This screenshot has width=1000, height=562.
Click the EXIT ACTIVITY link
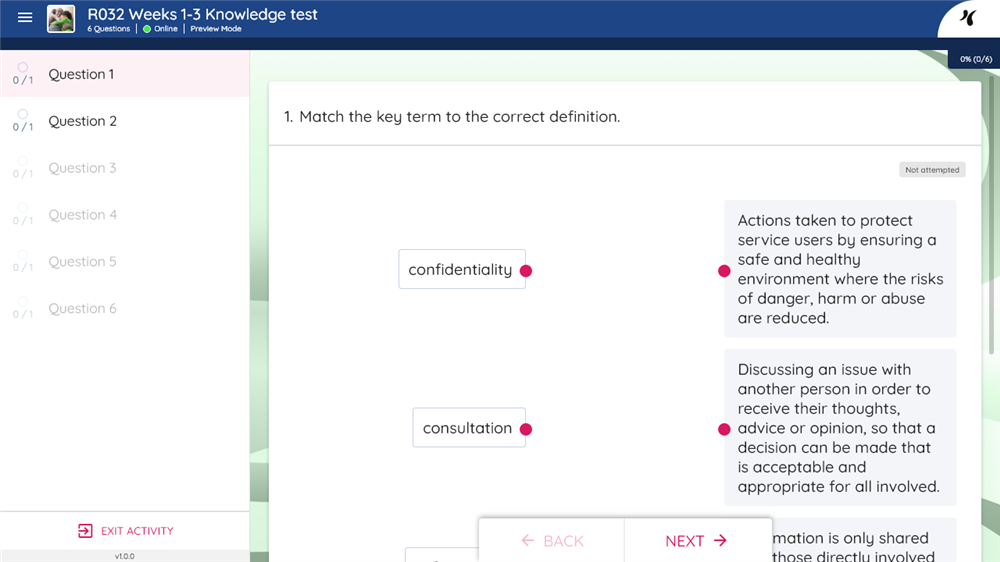126,531
